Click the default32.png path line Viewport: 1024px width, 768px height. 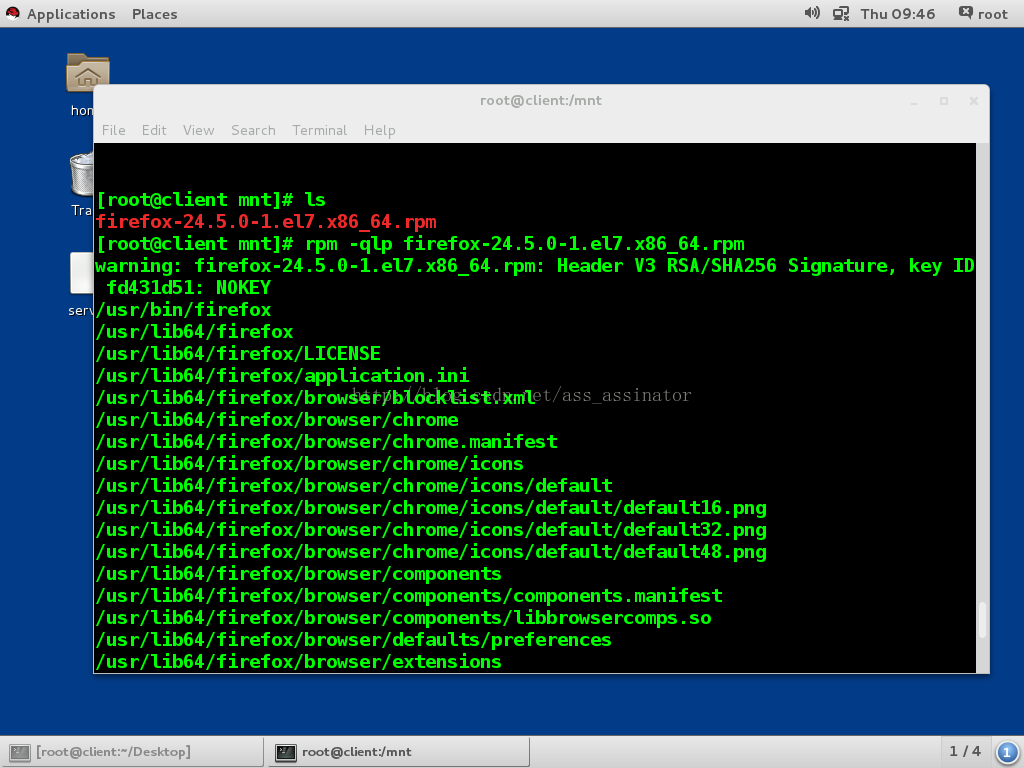(431, 530)
